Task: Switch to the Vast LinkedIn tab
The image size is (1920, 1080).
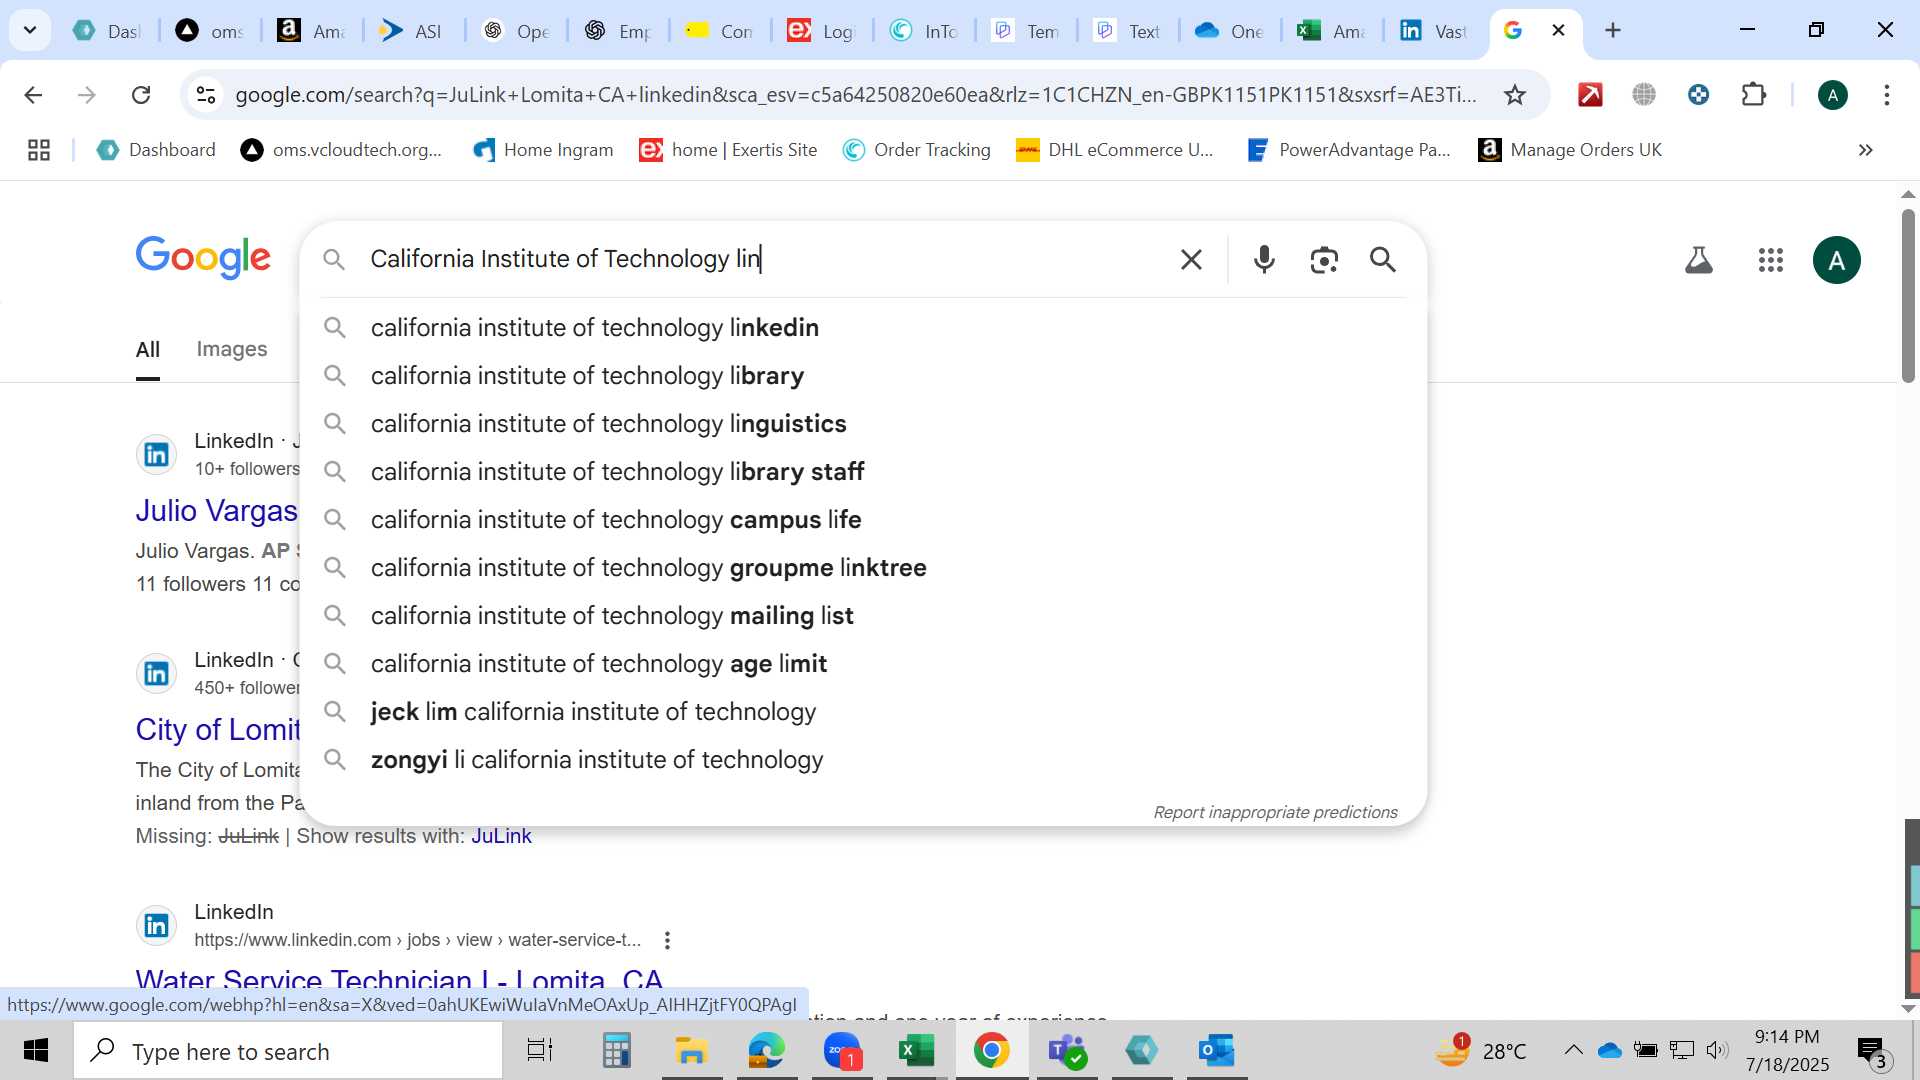Action: (1434, 31)
